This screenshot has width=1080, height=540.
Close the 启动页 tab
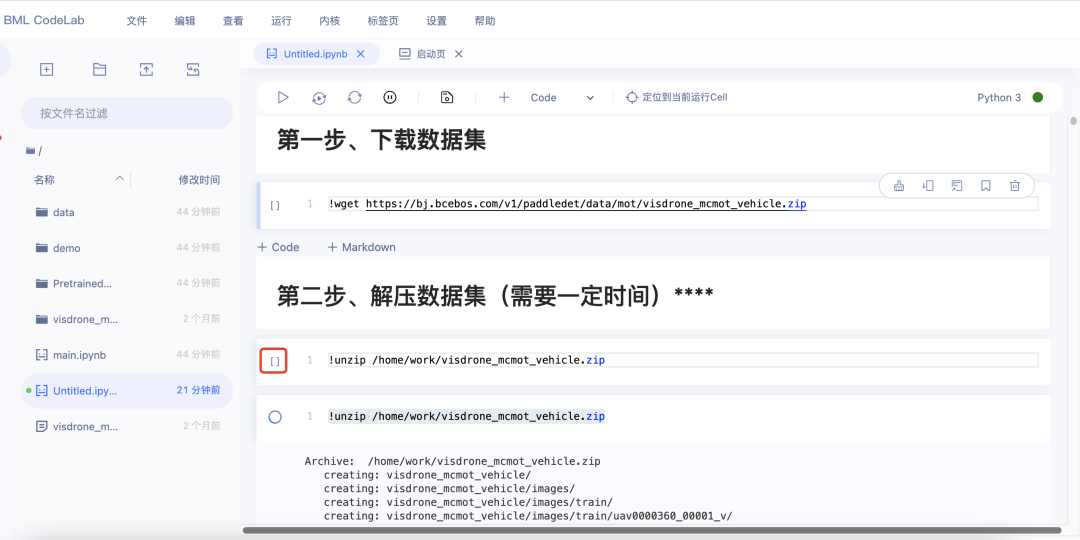pyautogui.click(x=459, y=54)
